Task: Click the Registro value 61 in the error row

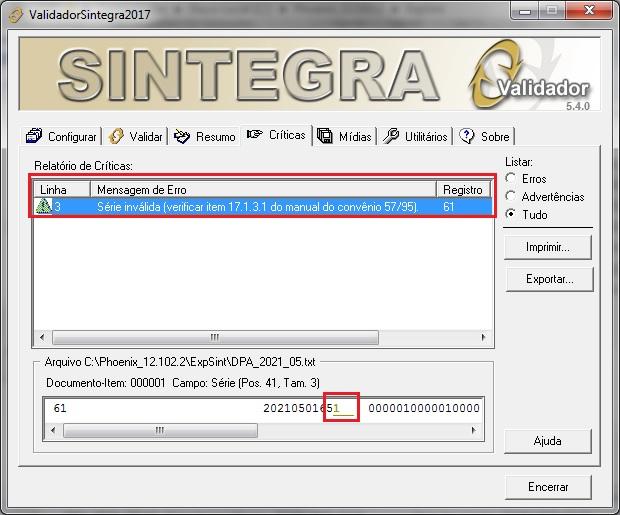Action: pyautogui.click(x=449, y=206)
